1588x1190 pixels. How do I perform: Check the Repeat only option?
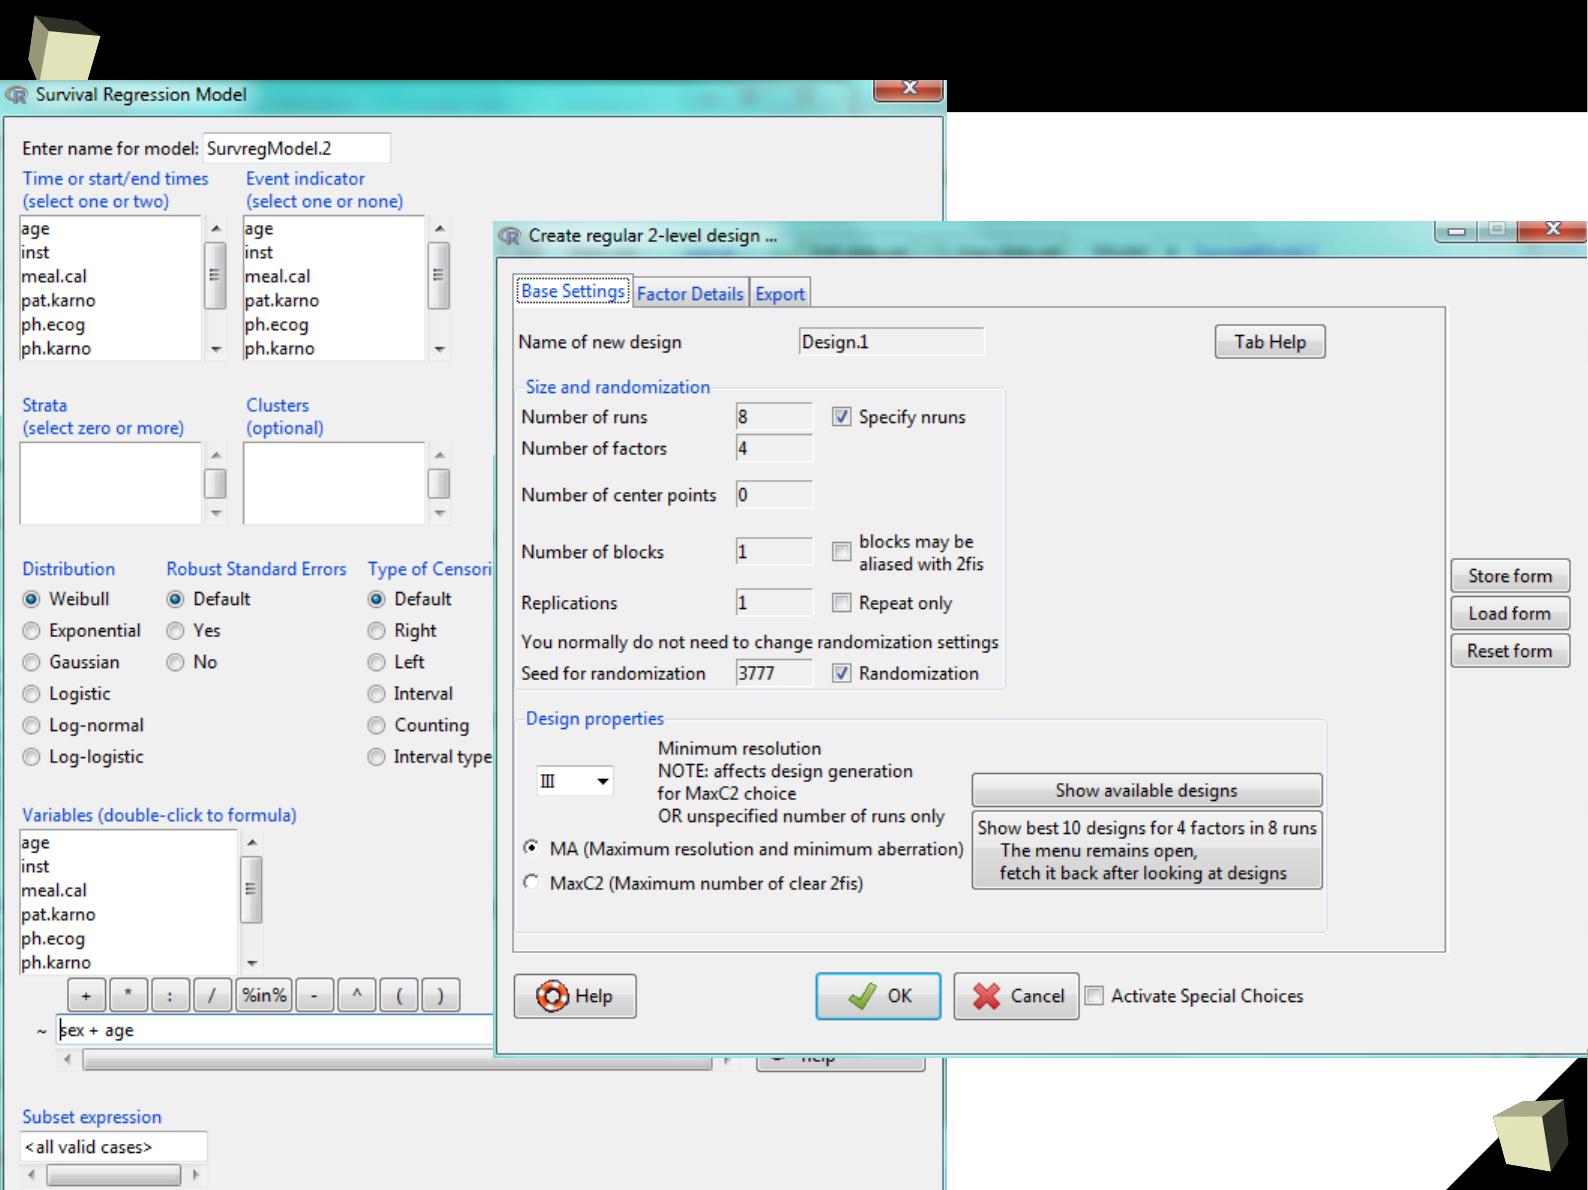tap(841, 603)
